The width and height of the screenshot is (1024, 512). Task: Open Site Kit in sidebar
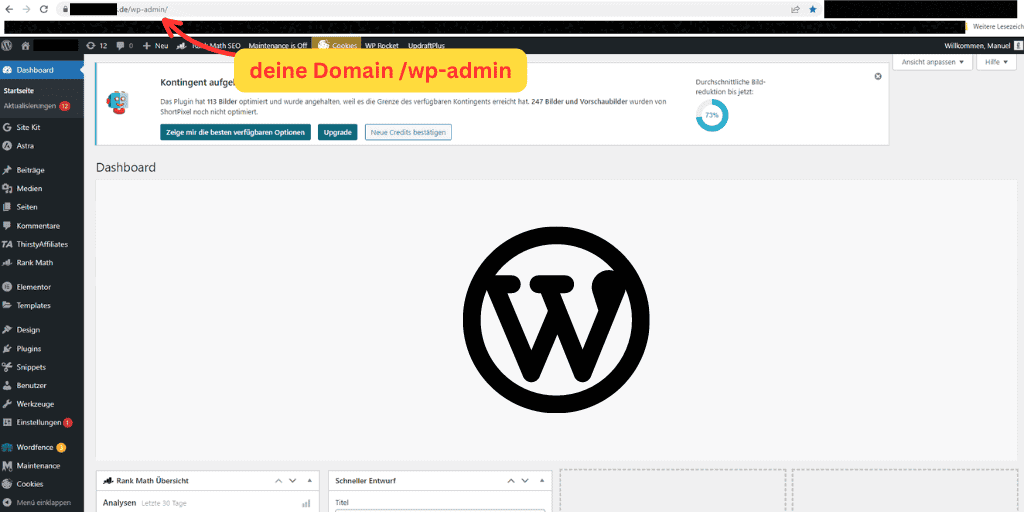(42, 127)
